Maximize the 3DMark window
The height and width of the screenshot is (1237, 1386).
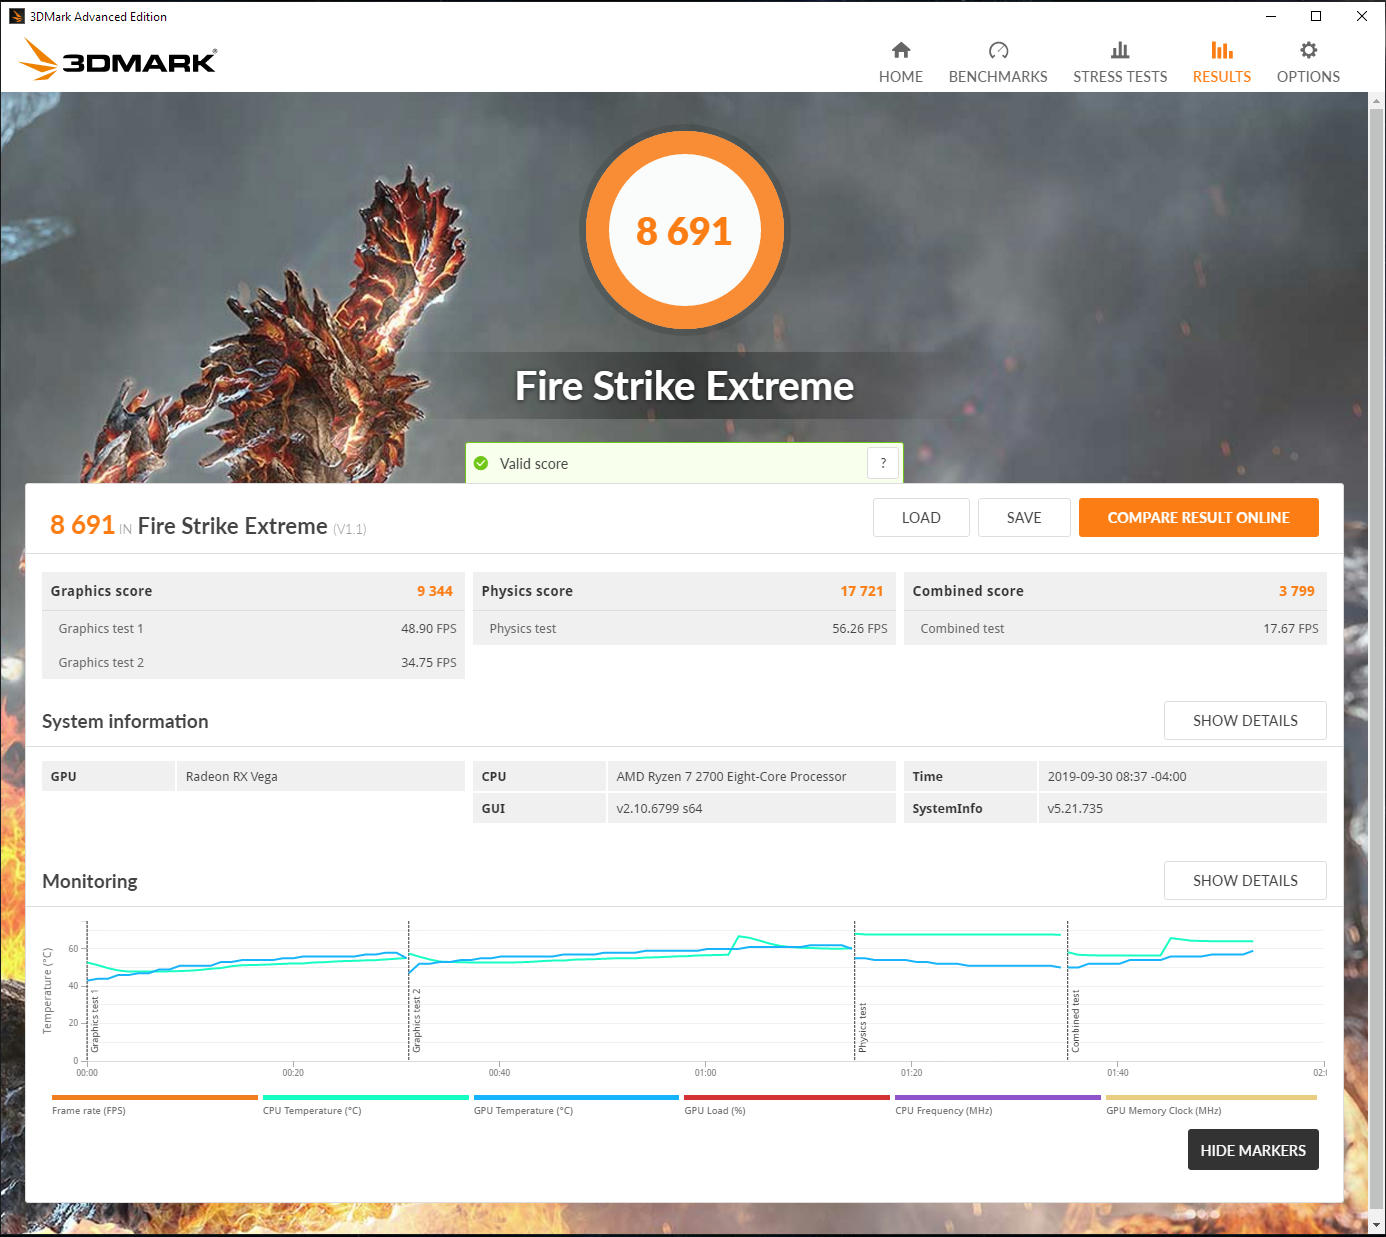tap(1316, 16)
